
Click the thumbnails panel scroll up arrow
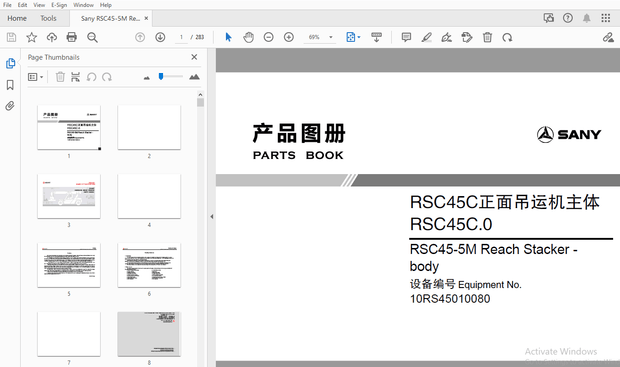tap(200, 95)
